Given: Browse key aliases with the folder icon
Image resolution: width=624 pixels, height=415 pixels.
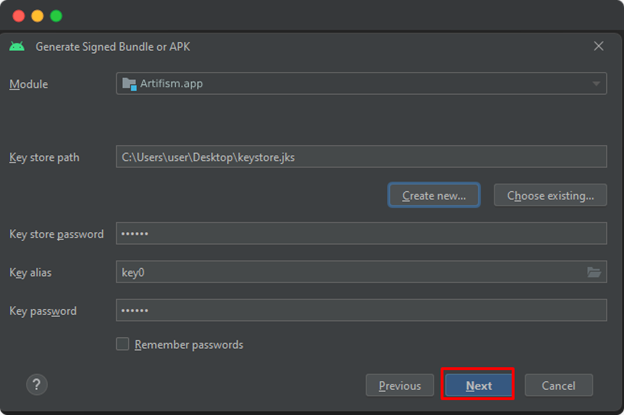Looking at the screenshot, I should 594,272.
